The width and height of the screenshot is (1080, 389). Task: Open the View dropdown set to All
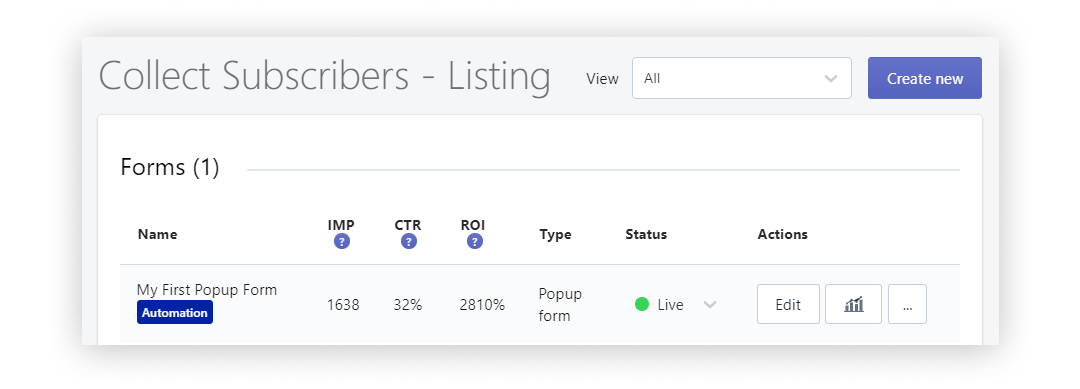click(x=742, y=78)
